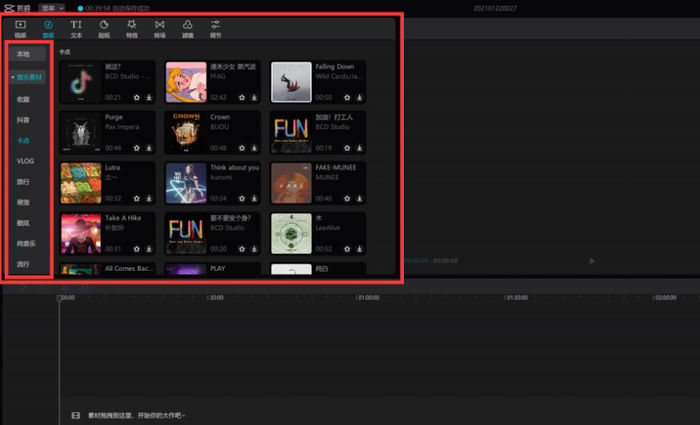Open the 特效 (Effects) panel
Viewport: 700px width, 425px height.
pos(132,27)
